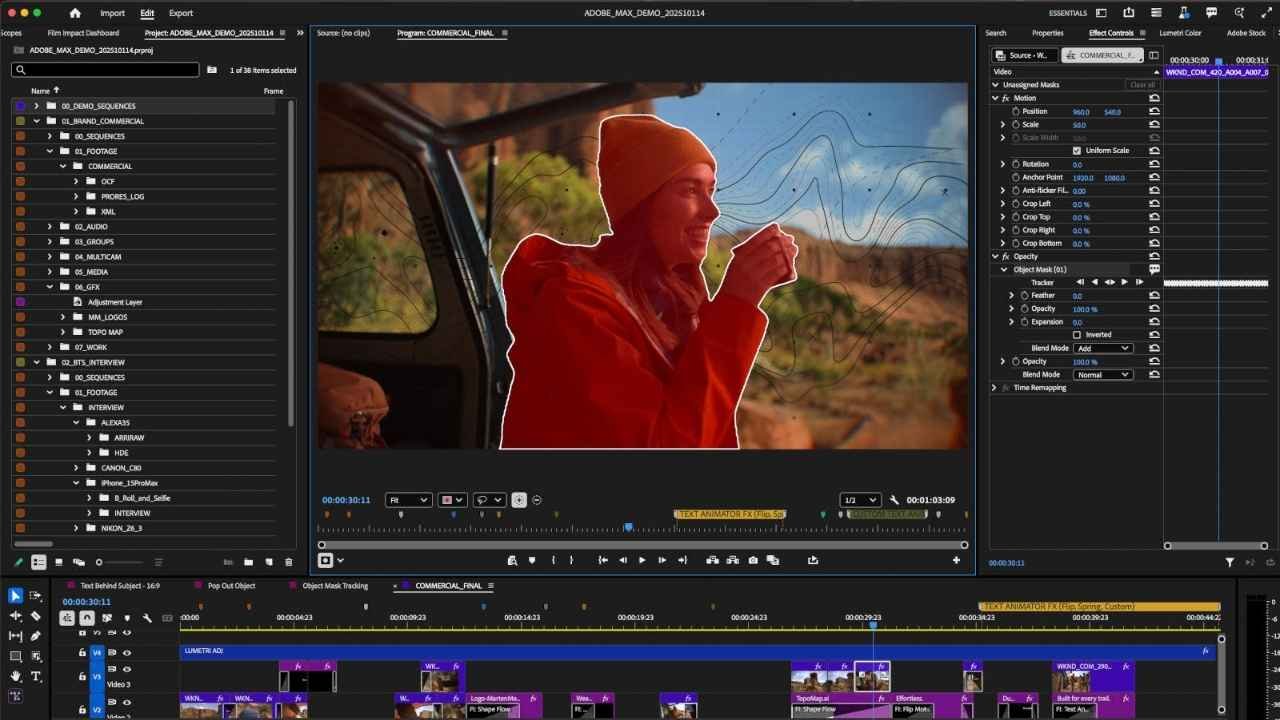Click the Clear all button for Unassigned Masks
1280x720 pixels.
(1143, 85)
